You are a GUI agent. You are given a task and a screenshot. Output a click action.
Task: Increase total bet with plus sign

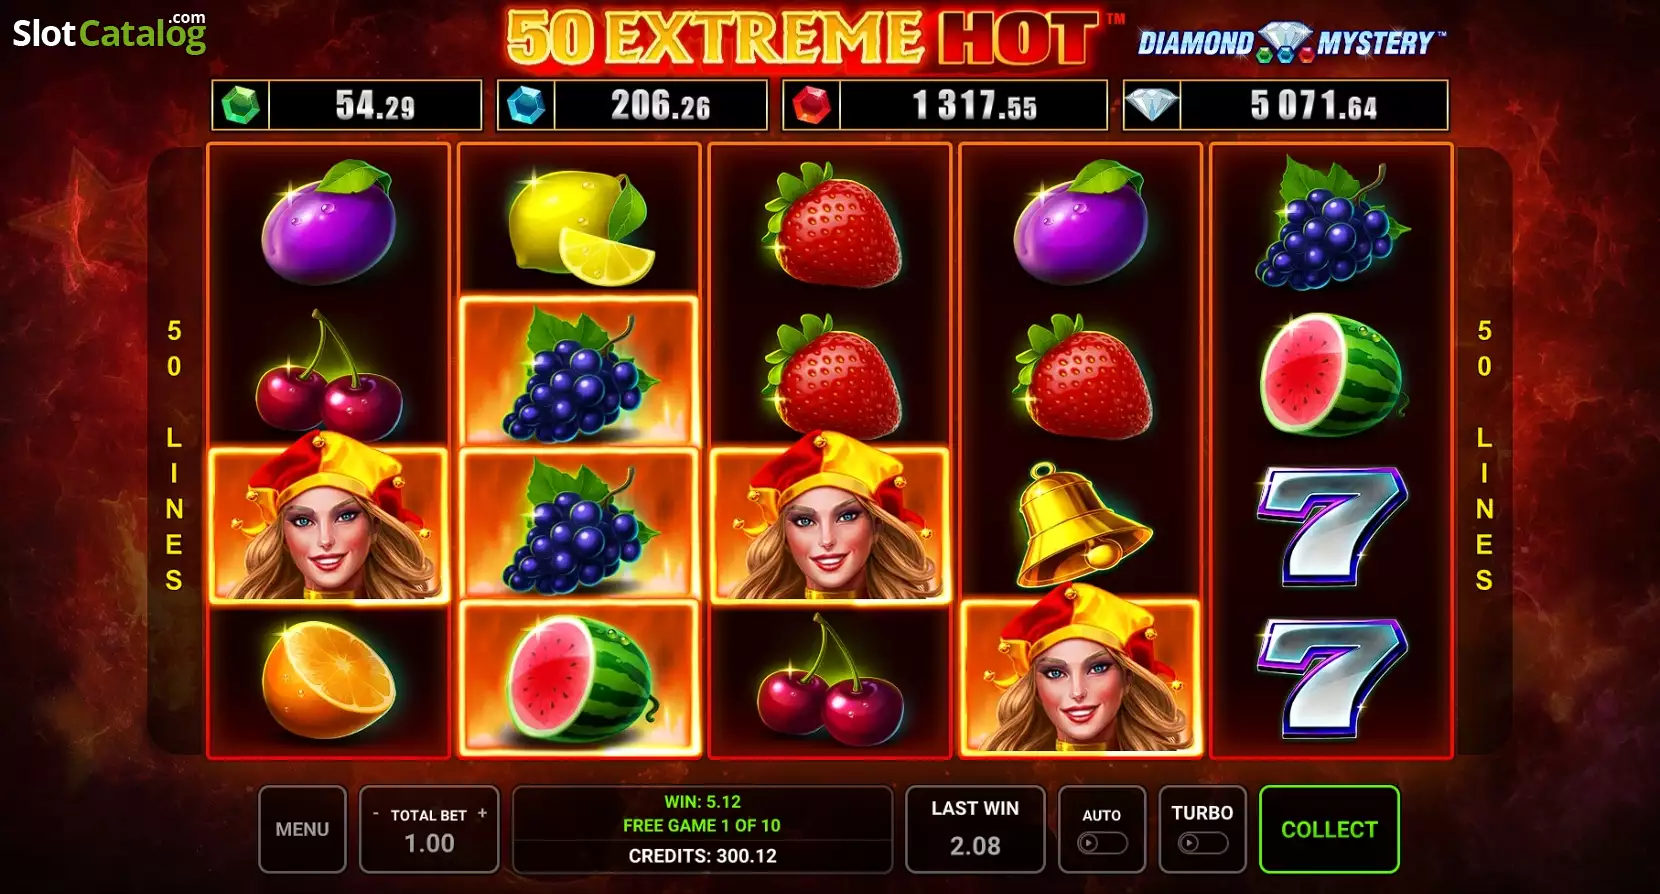tap(482, 814)
